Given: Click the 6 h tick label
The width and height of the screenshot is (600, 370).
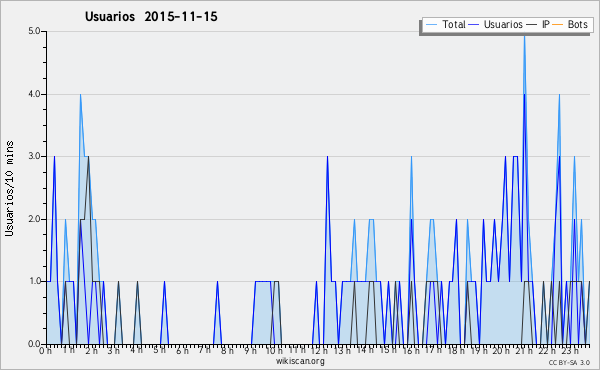Looking at the screenshot, I should (182, 350).
